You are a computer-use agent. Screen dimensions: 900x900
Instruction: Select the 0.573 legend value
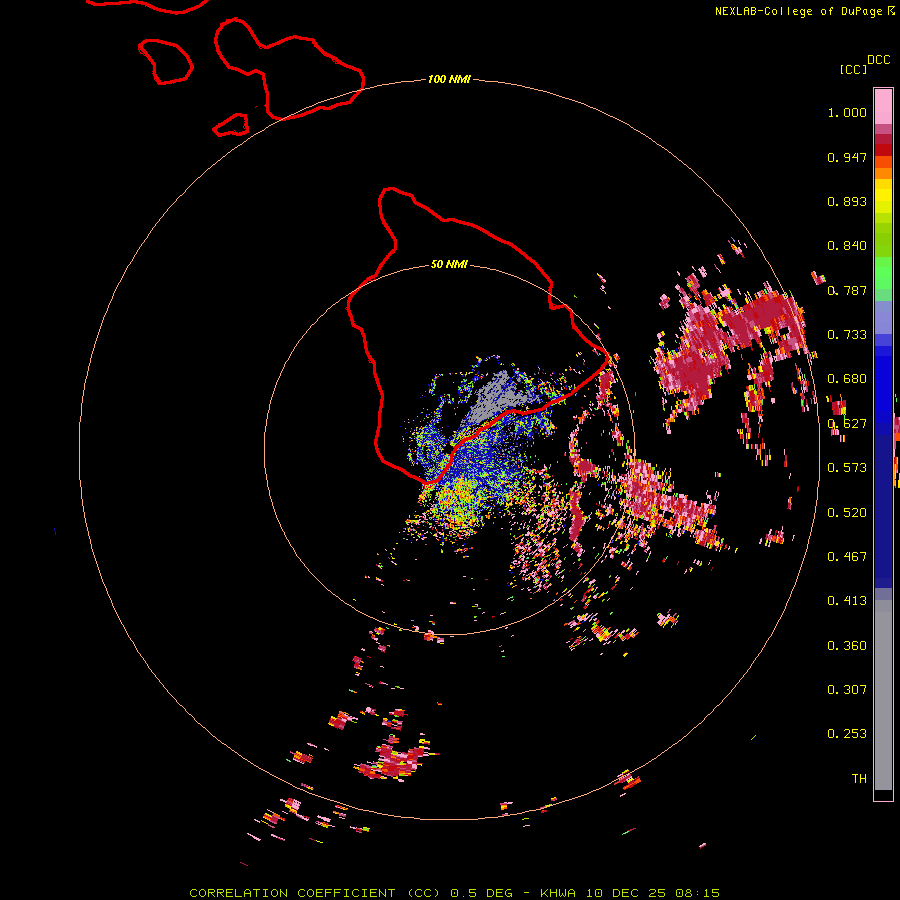click(847, 468)
